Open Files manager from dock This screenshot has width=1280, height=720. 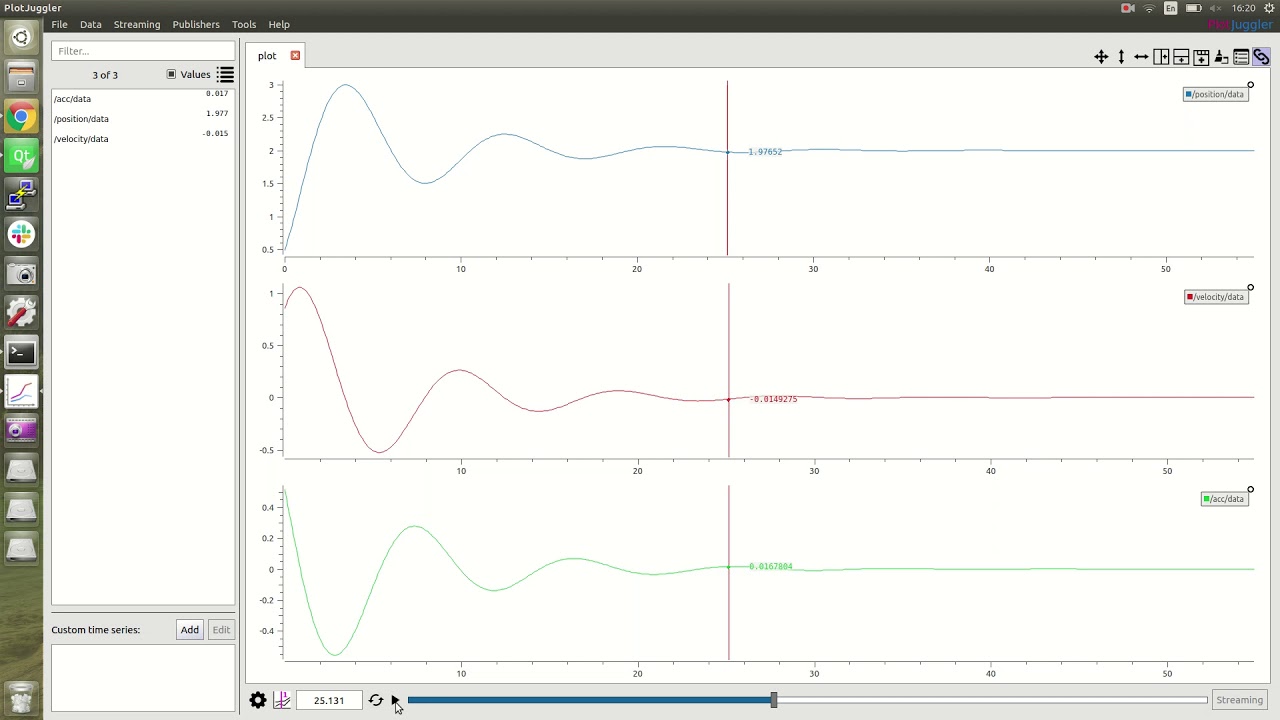click(x=21, y=77)
